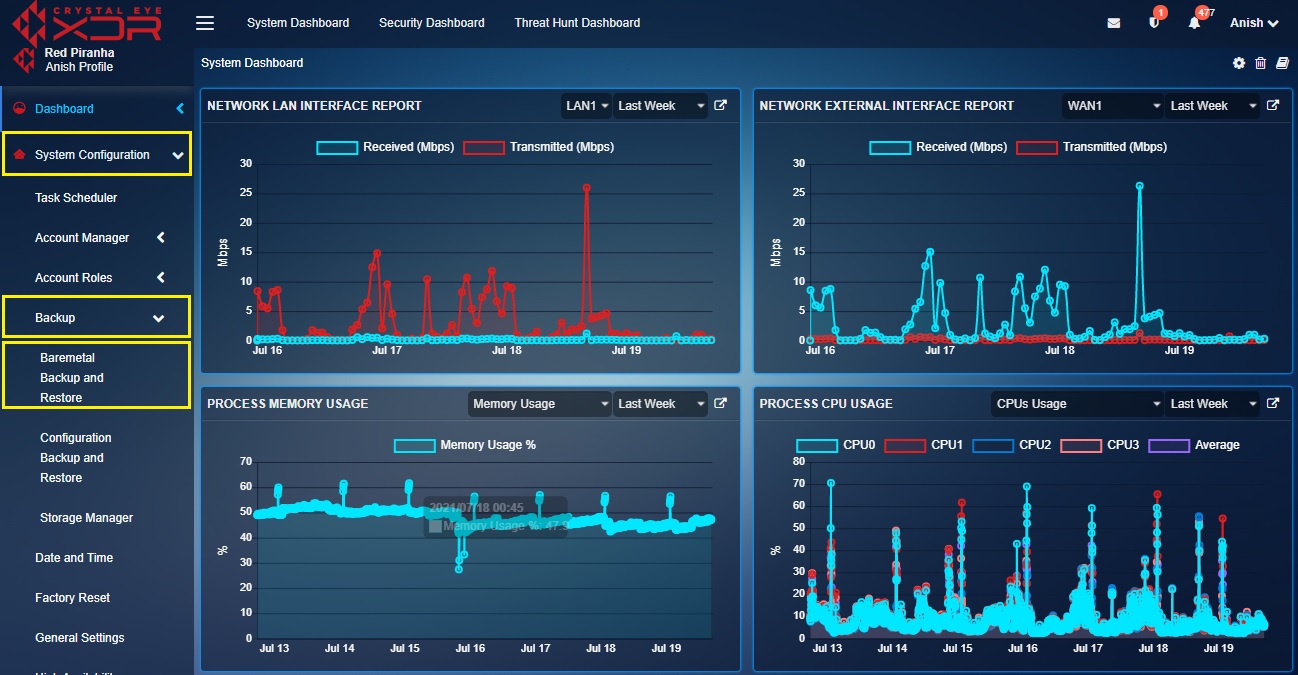This screenshot has height=675, width=1298.
Task: Toggle Received (Mbps) series in External report
Action: tap(938, 147)
